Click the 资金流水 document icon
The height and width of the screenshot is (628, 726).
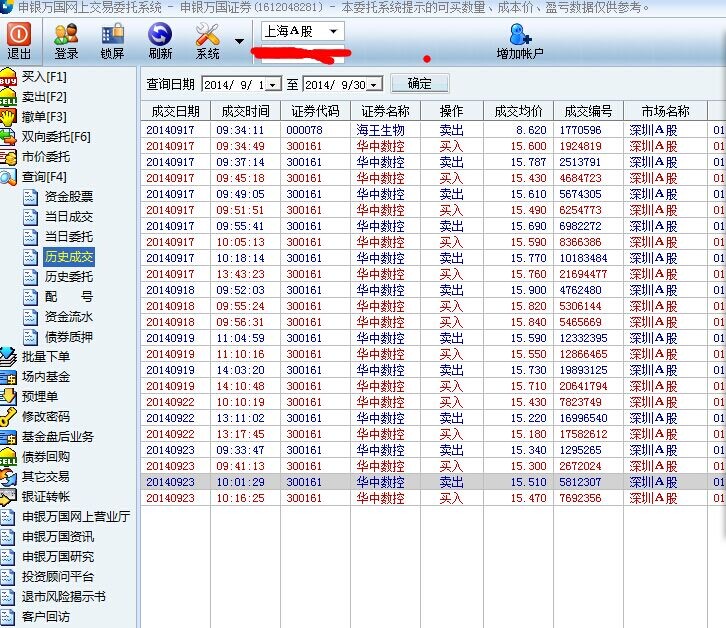tap(31, 317)
